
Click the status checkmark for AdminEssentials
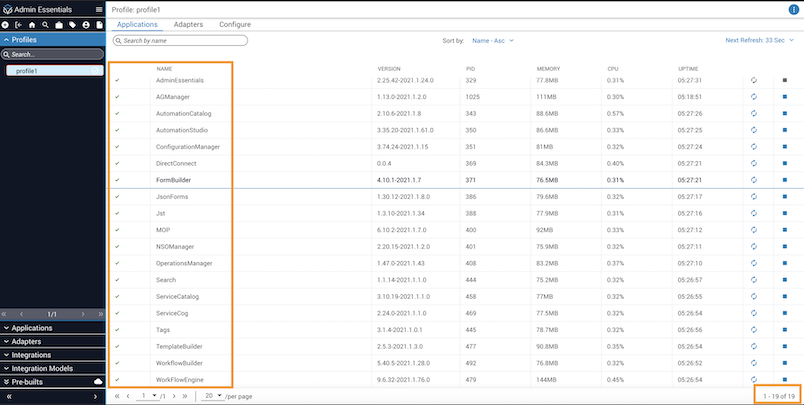(118, 80)
